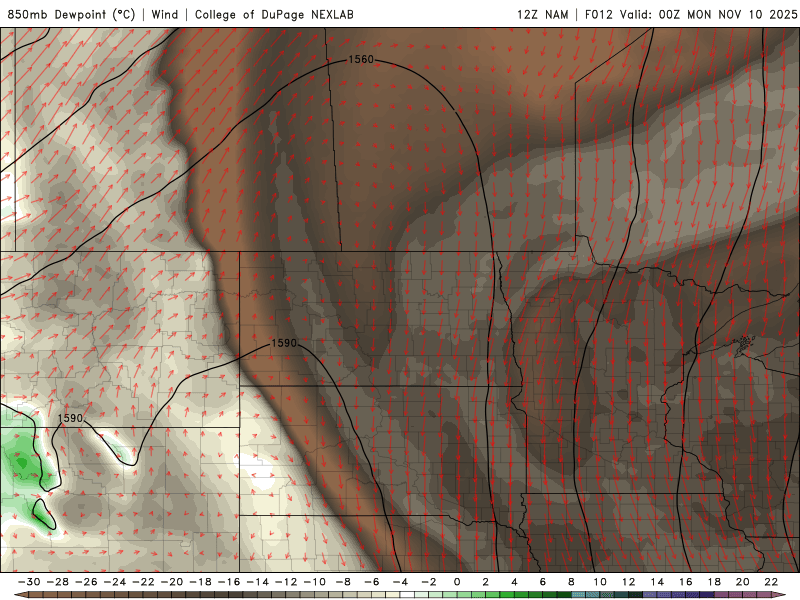Screen dimensions: 800x600
Task: Click the -18 colorbar scale label
Action: (201, 582)
